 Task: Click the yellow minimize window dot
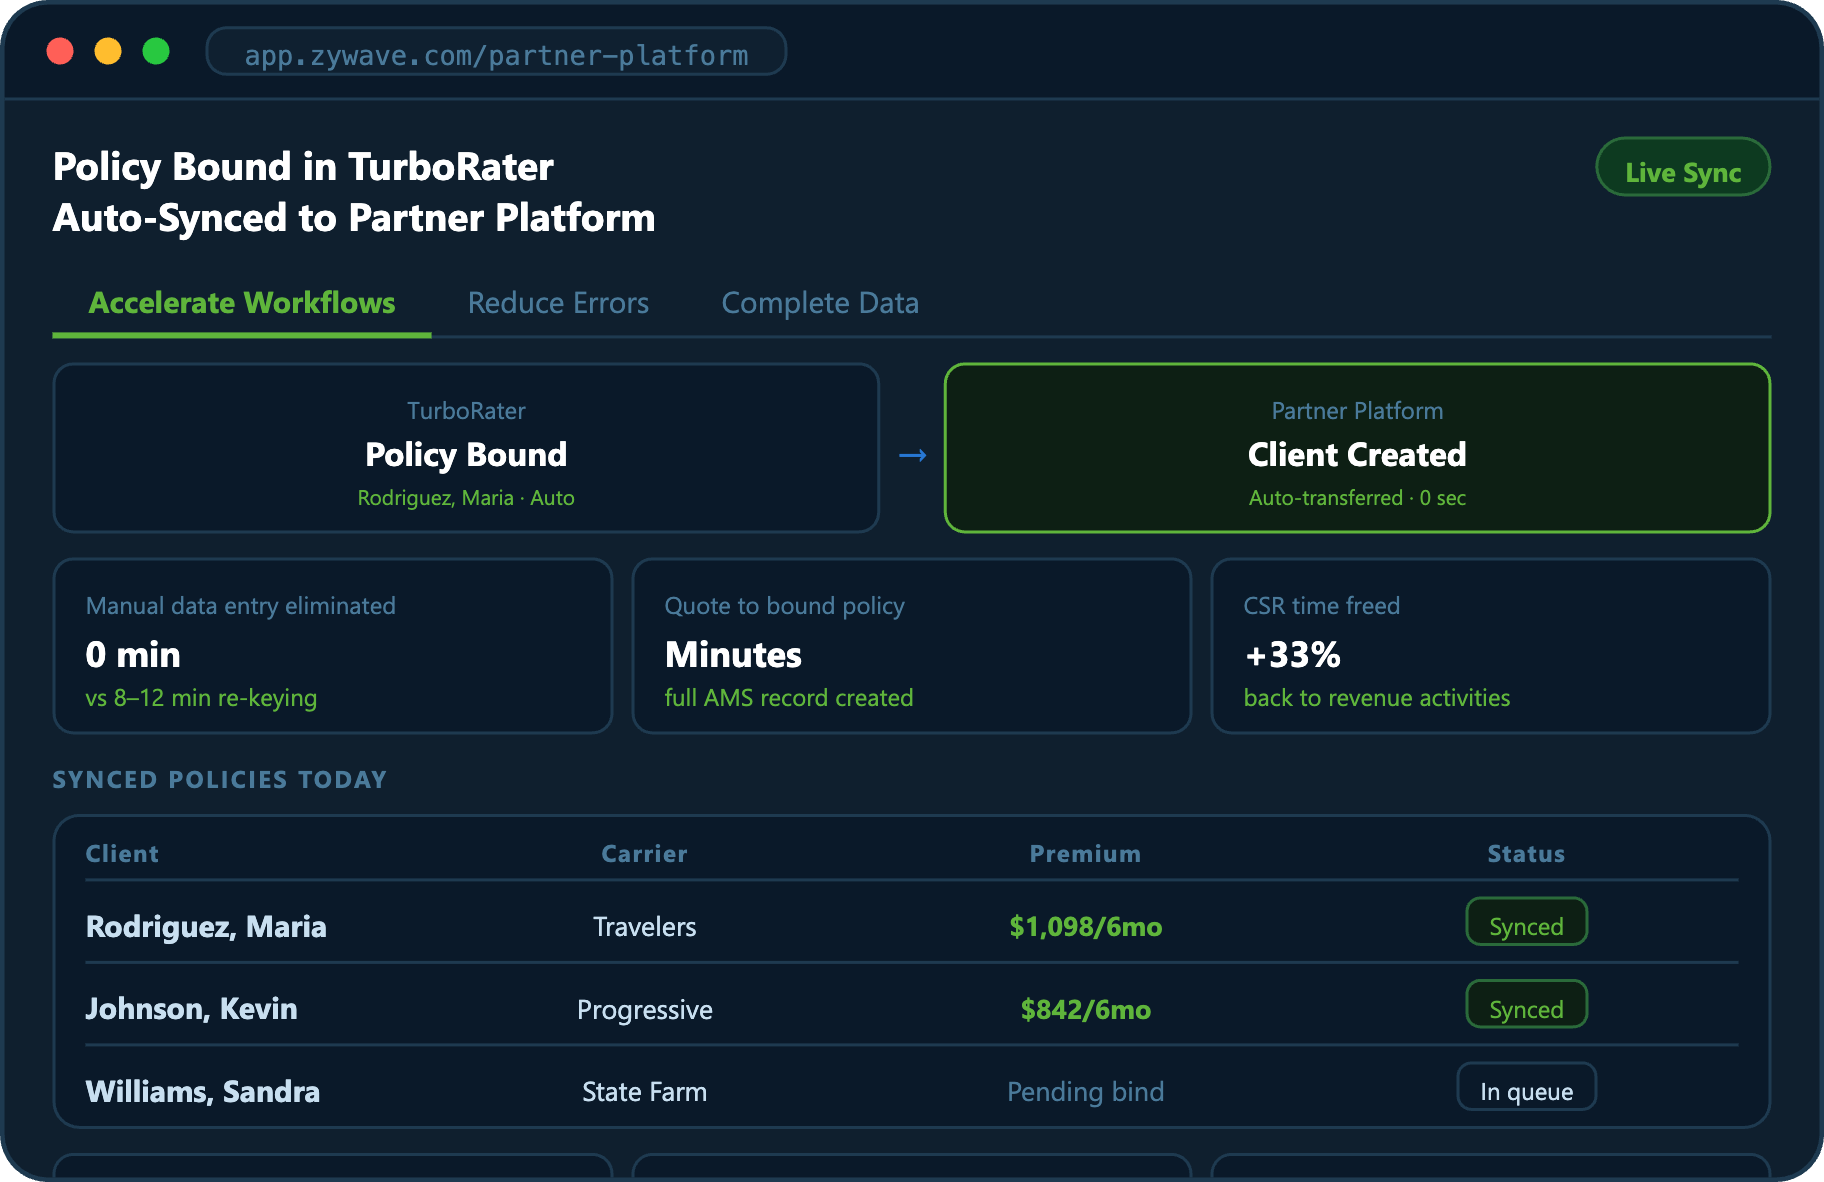pos(108,51)
